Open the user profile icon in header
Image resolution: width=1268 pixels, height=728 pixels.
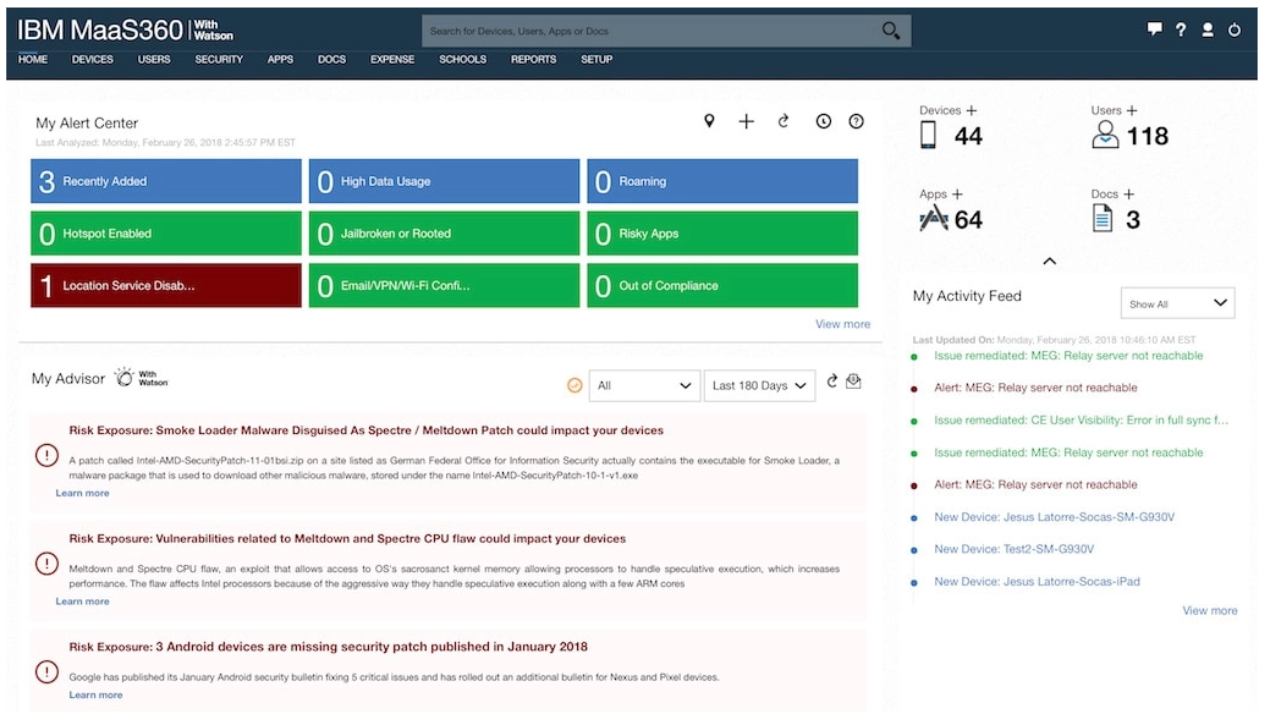point(1208,31)
